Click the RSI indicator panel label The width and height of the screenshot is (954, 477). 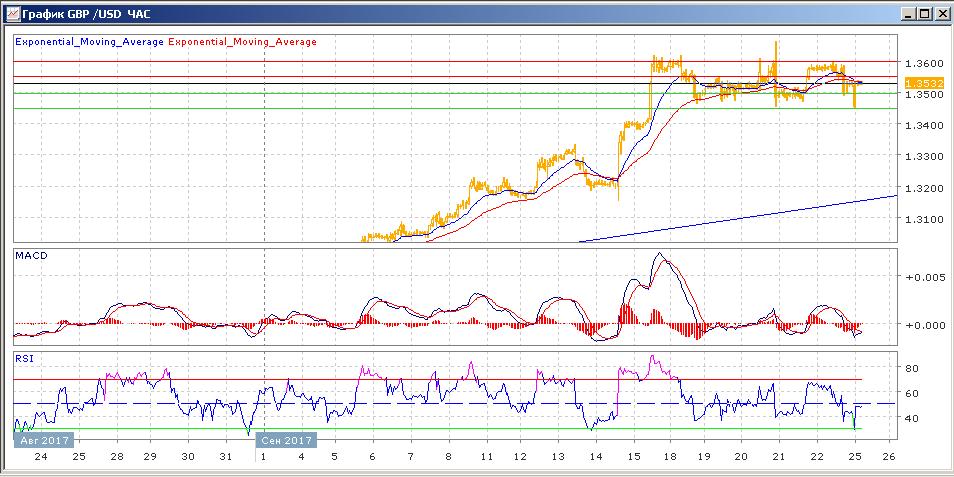[23, 355]
